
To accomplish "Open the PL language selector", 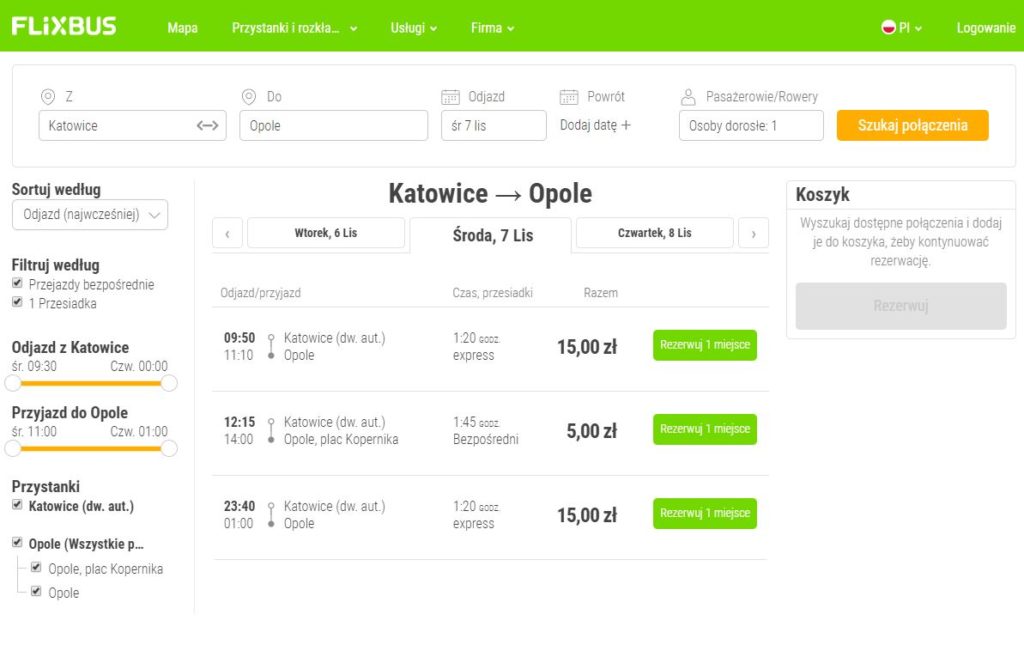I will pyautogui.click(x=902, y=28).
